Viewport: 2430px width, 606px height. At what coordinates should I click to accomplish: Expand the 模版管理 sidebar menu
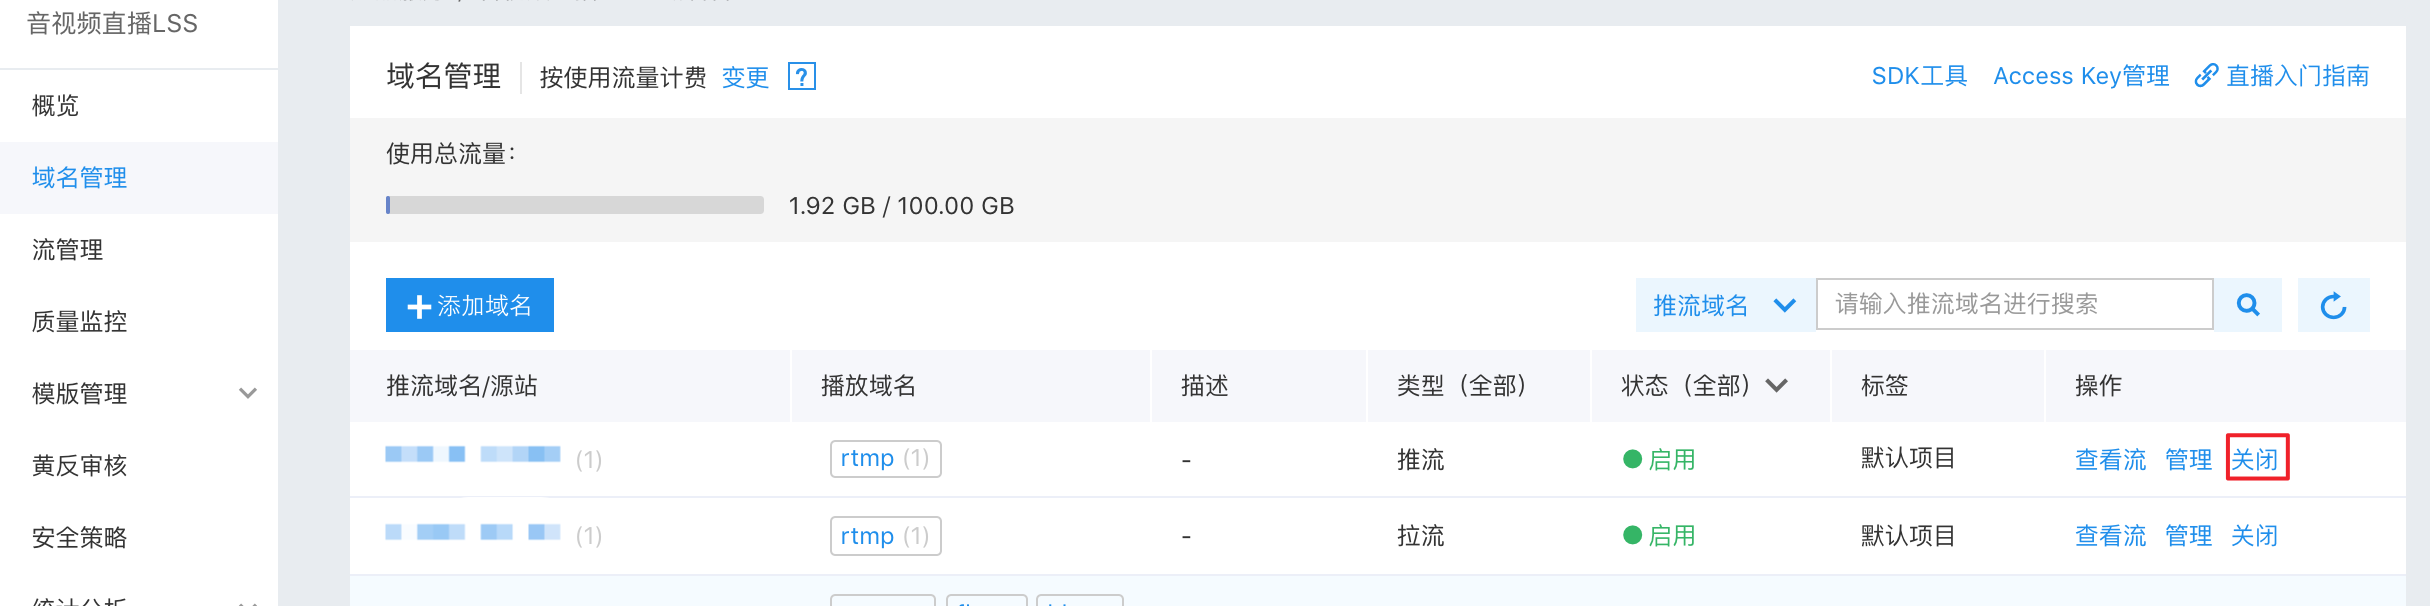(139, 393)
